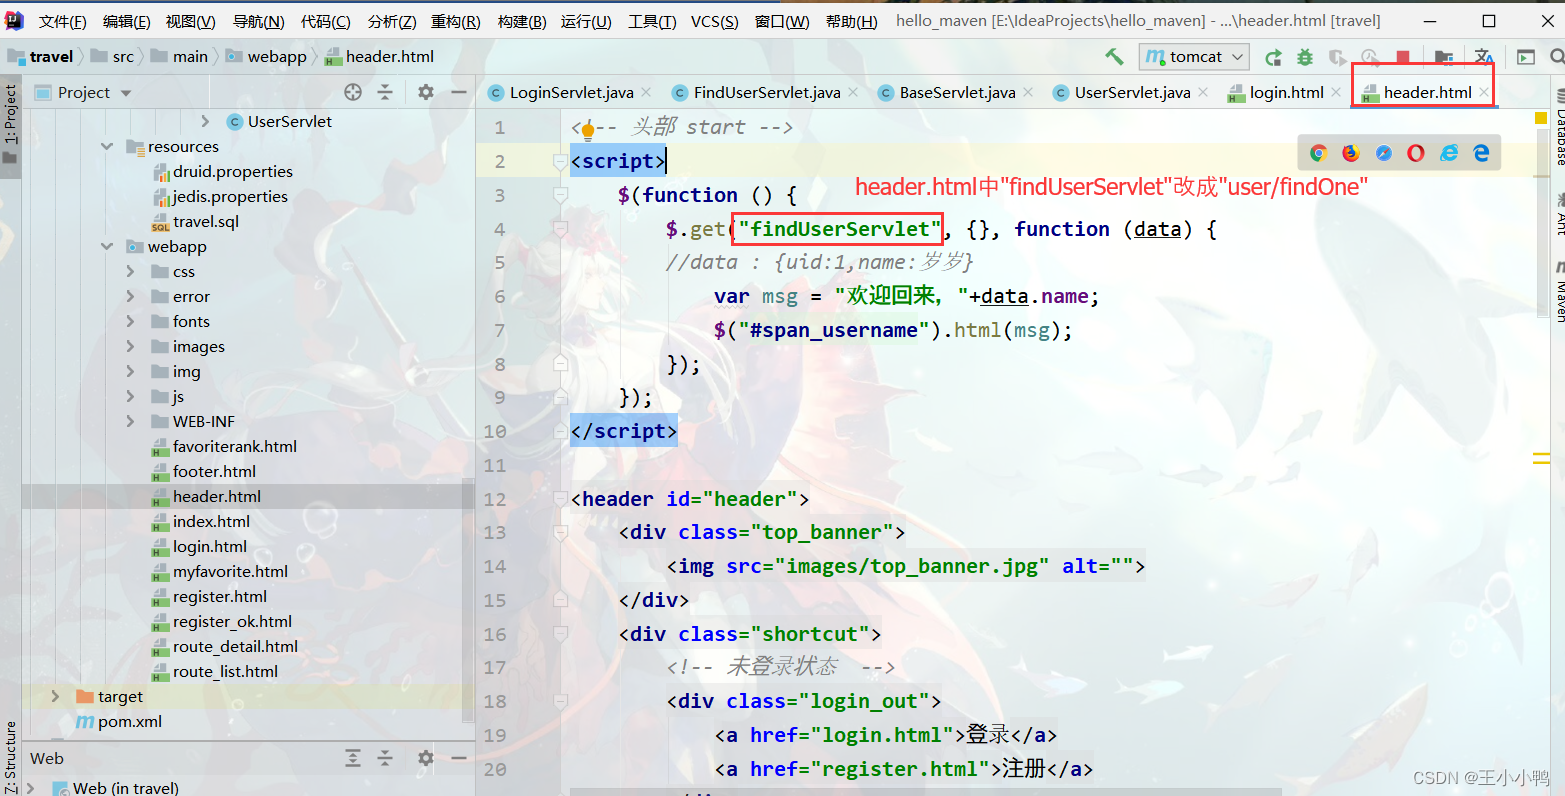Click the Search Everywhere magnifier icon
Screen dimensions: 1565x796
1557,57
